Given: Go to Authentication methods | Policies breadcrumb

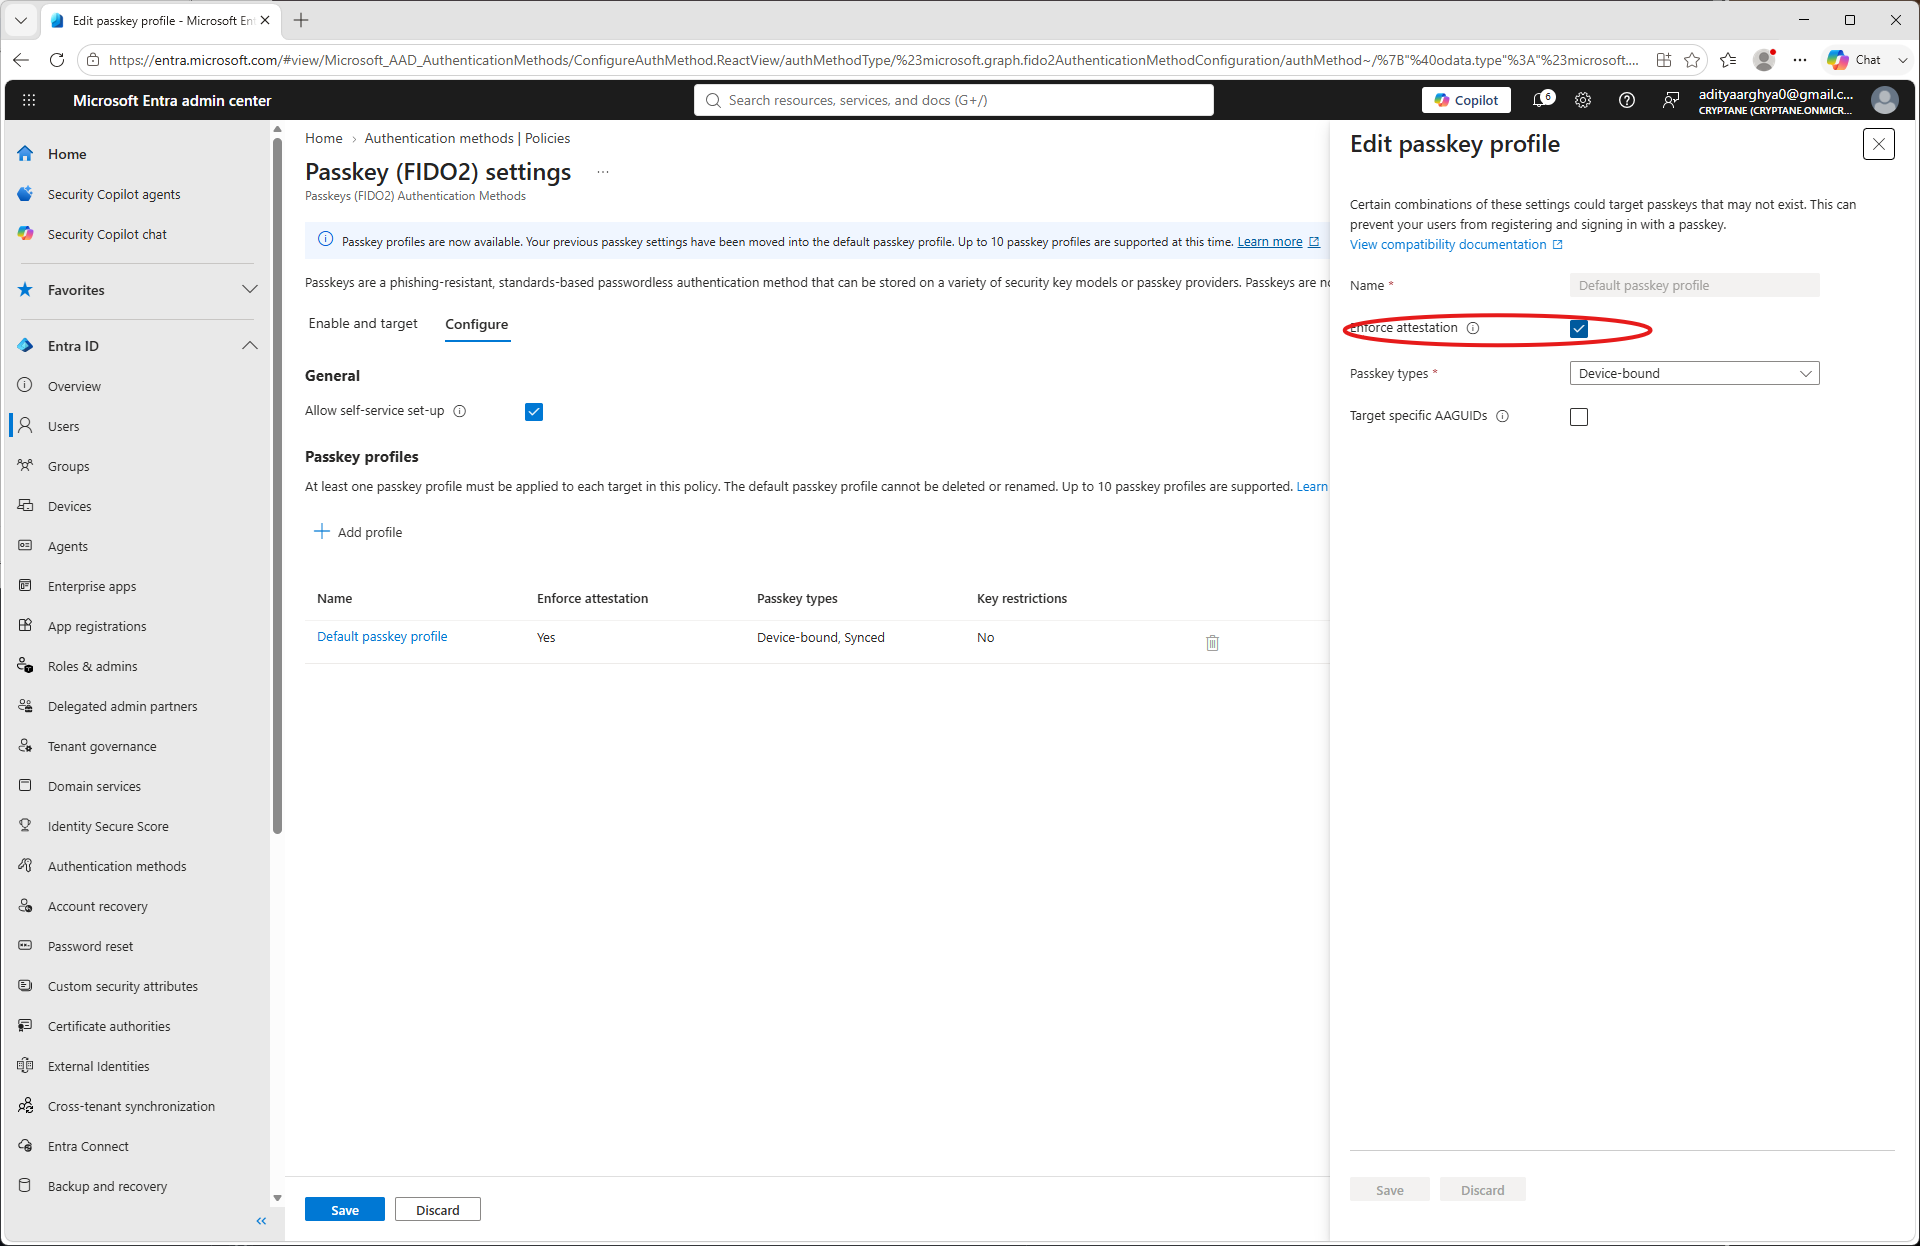Looking at the screenshot, I should pos(467,138).
